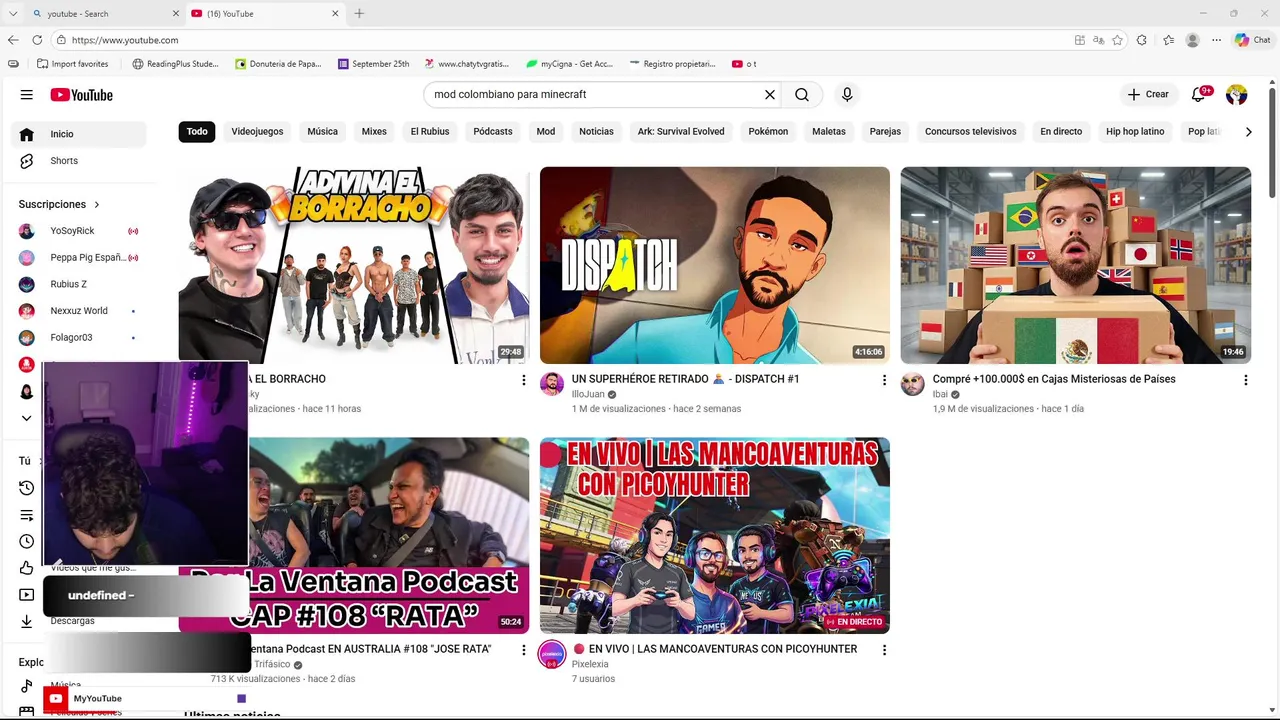
Task: Open the Adivina el Borracho video thumbnail
Action: click(354, 265)
